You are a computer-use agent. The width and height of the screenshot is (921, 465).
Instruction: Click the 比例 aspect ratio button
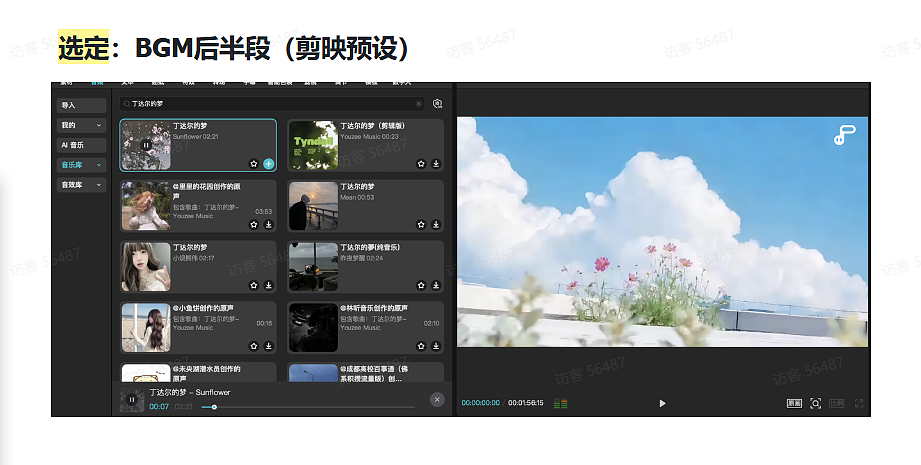[836, 403]
